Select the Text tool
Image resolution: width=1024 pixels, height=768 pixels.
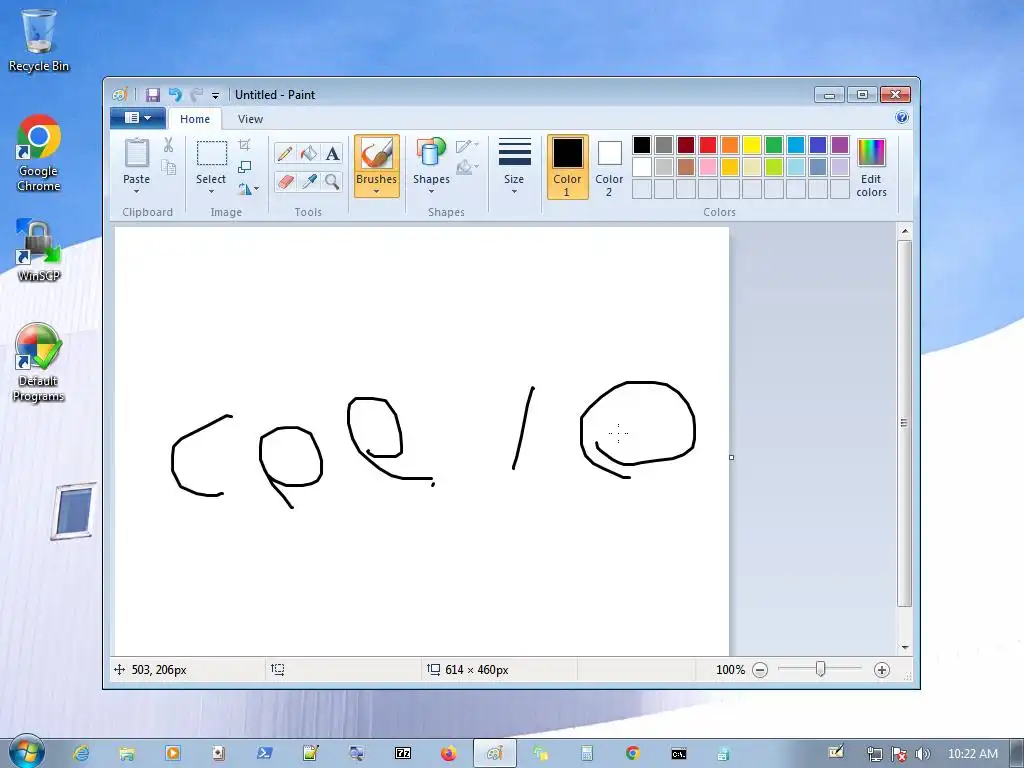332,153
